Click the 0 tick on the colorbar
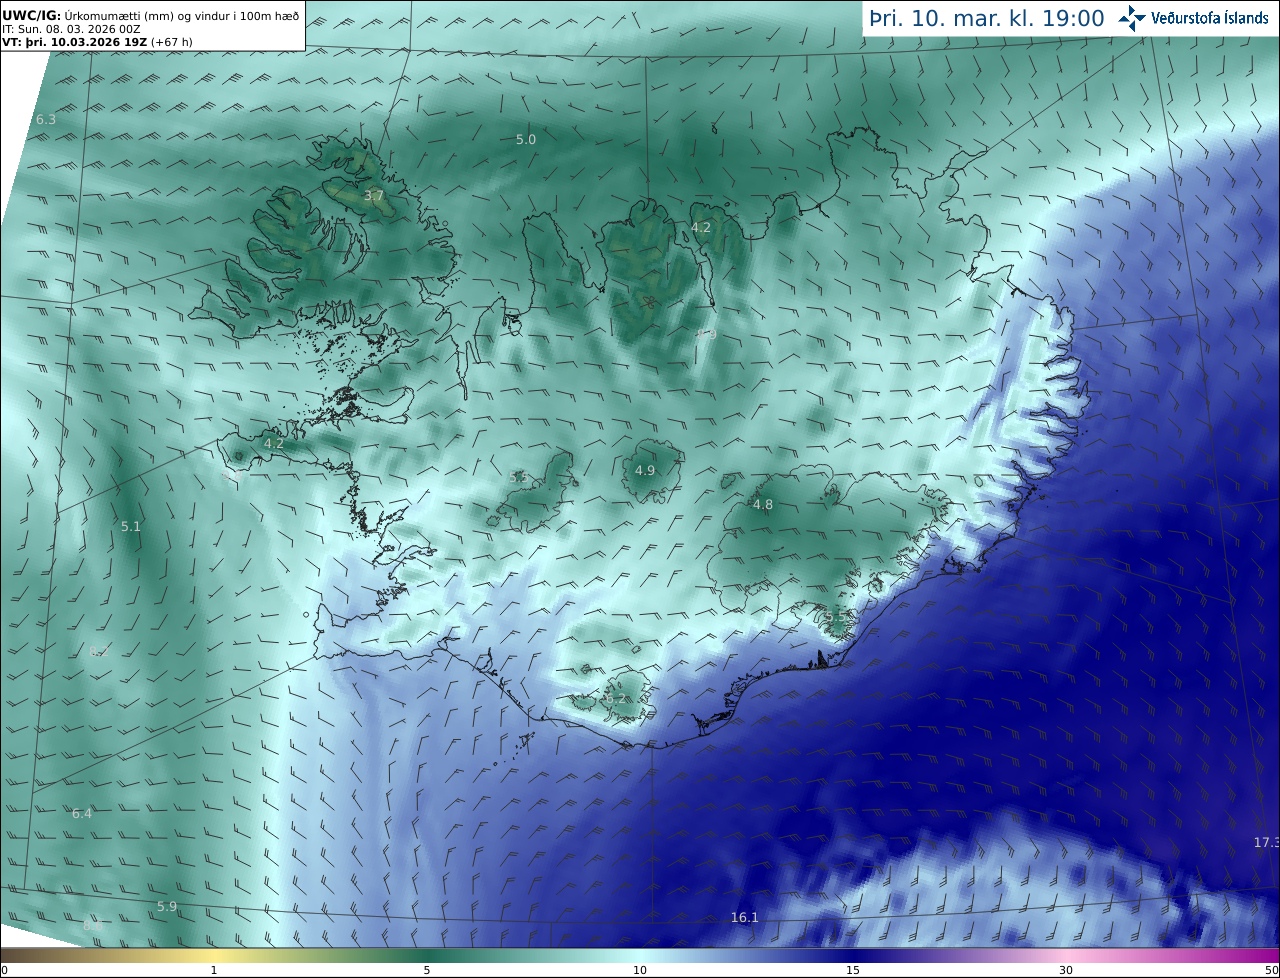This screenshot has width=1280, height=978. tap(4, 970)
